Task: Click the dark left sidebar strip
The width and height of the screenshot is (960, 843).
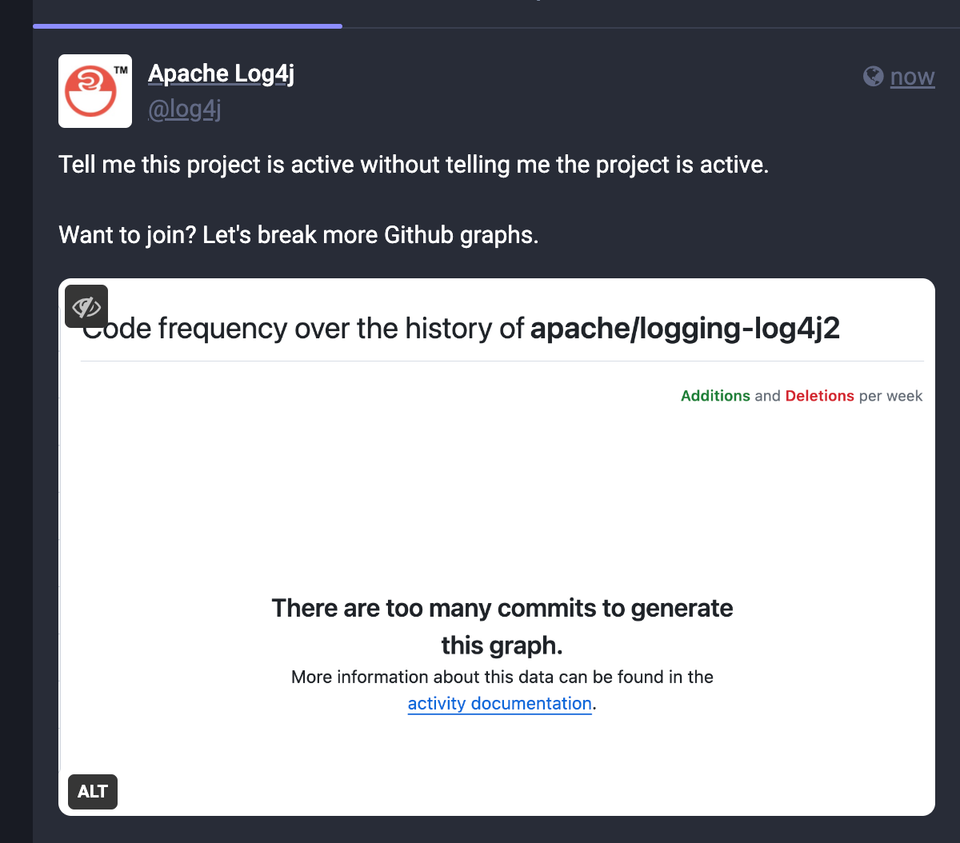Action: click(16, 421)
